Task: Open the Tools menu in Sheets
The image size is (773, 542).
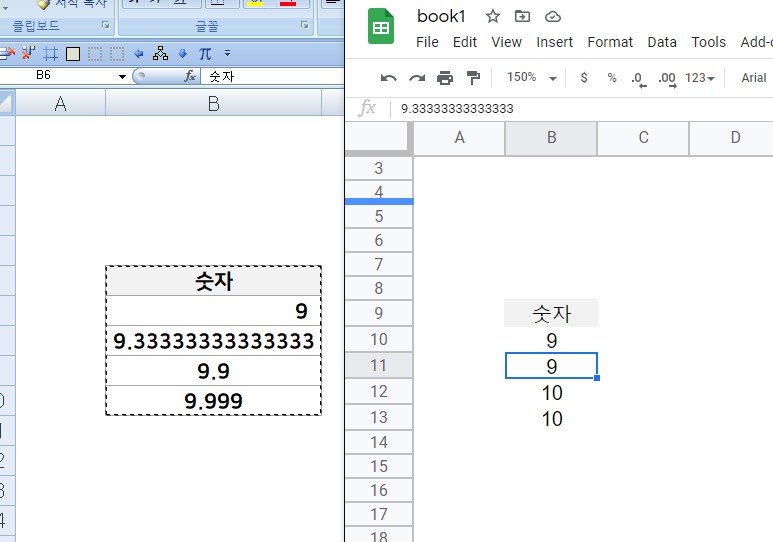Action: click(x=708, y=42)
